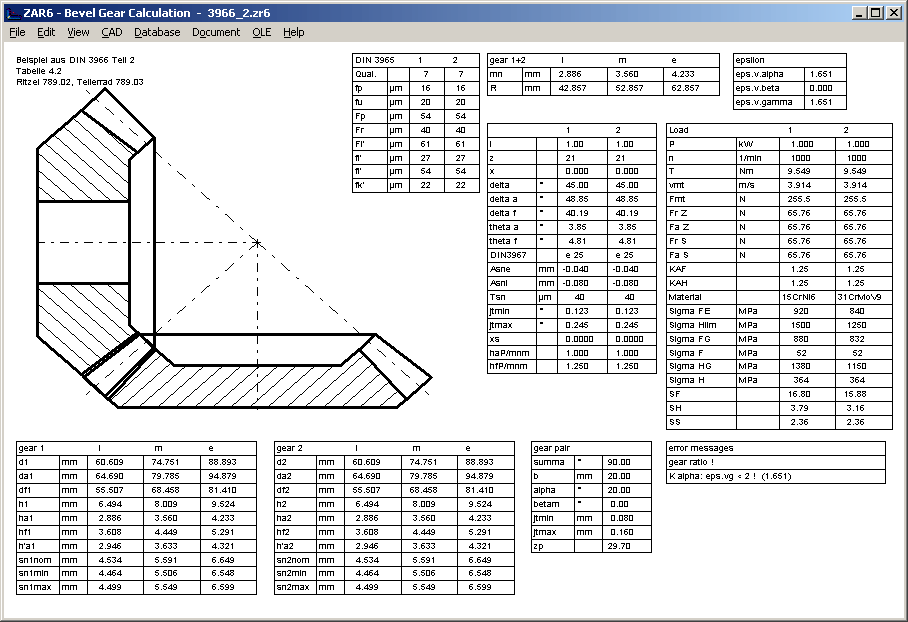Viewport: 908px width, 622px height.
Task: Open the Database menu
Action: coord(157,32)
